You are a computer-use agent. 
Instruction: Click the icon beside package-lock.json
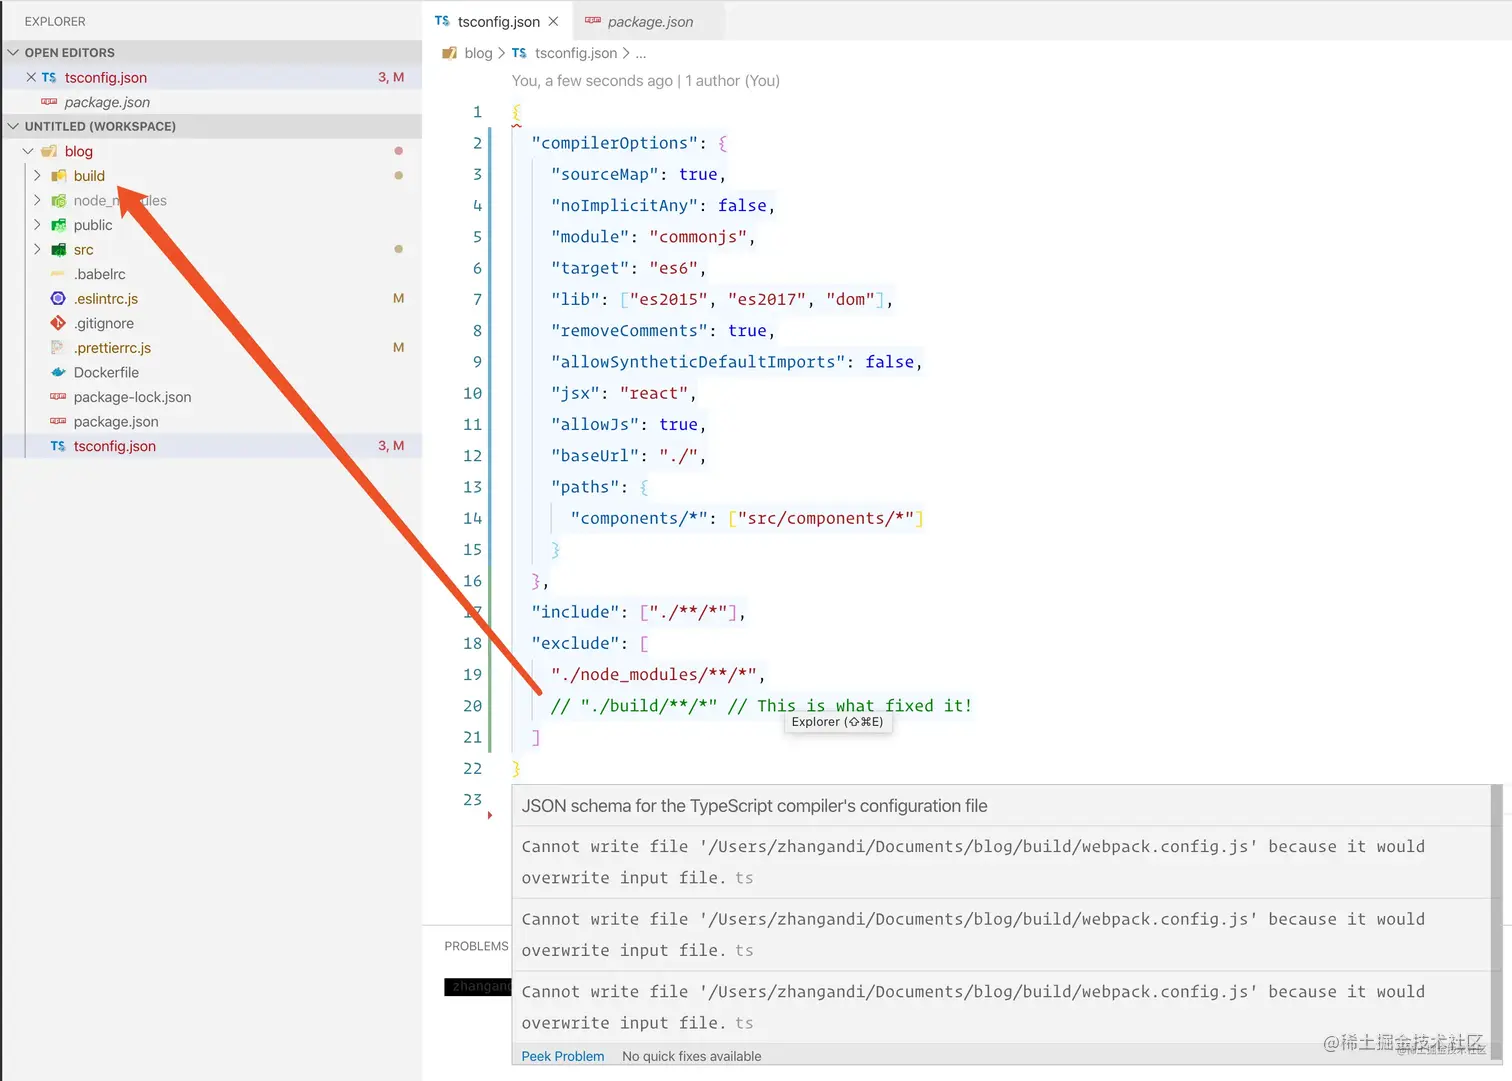[x=57, y=397]
